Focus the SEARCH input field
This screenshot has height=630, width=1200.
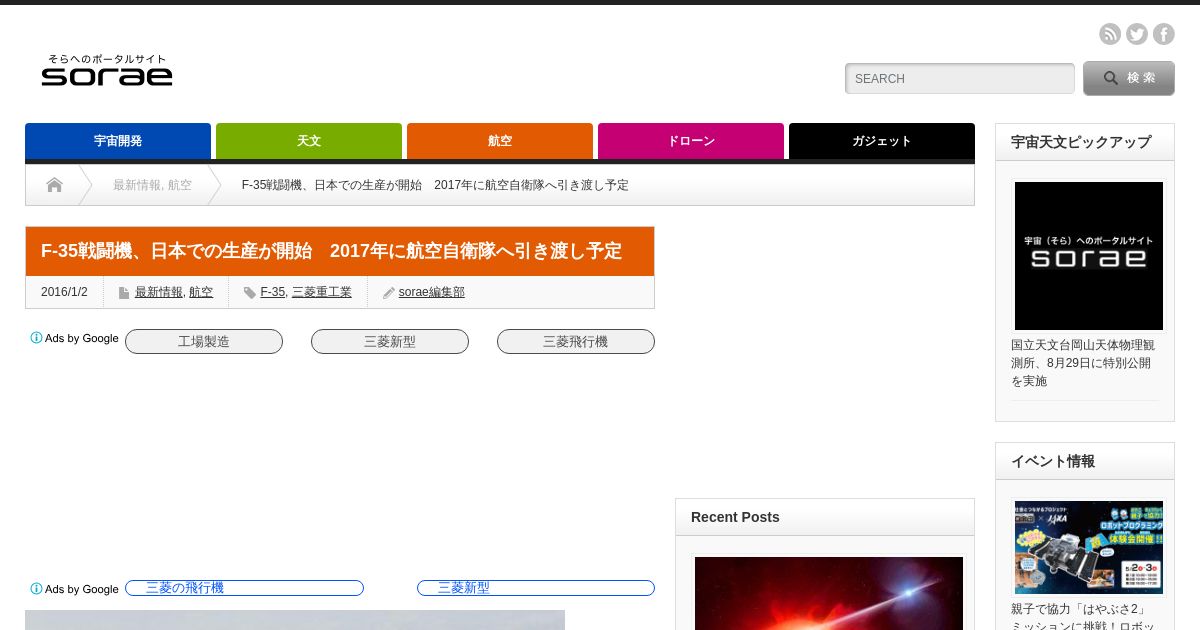tap(960, 79)
